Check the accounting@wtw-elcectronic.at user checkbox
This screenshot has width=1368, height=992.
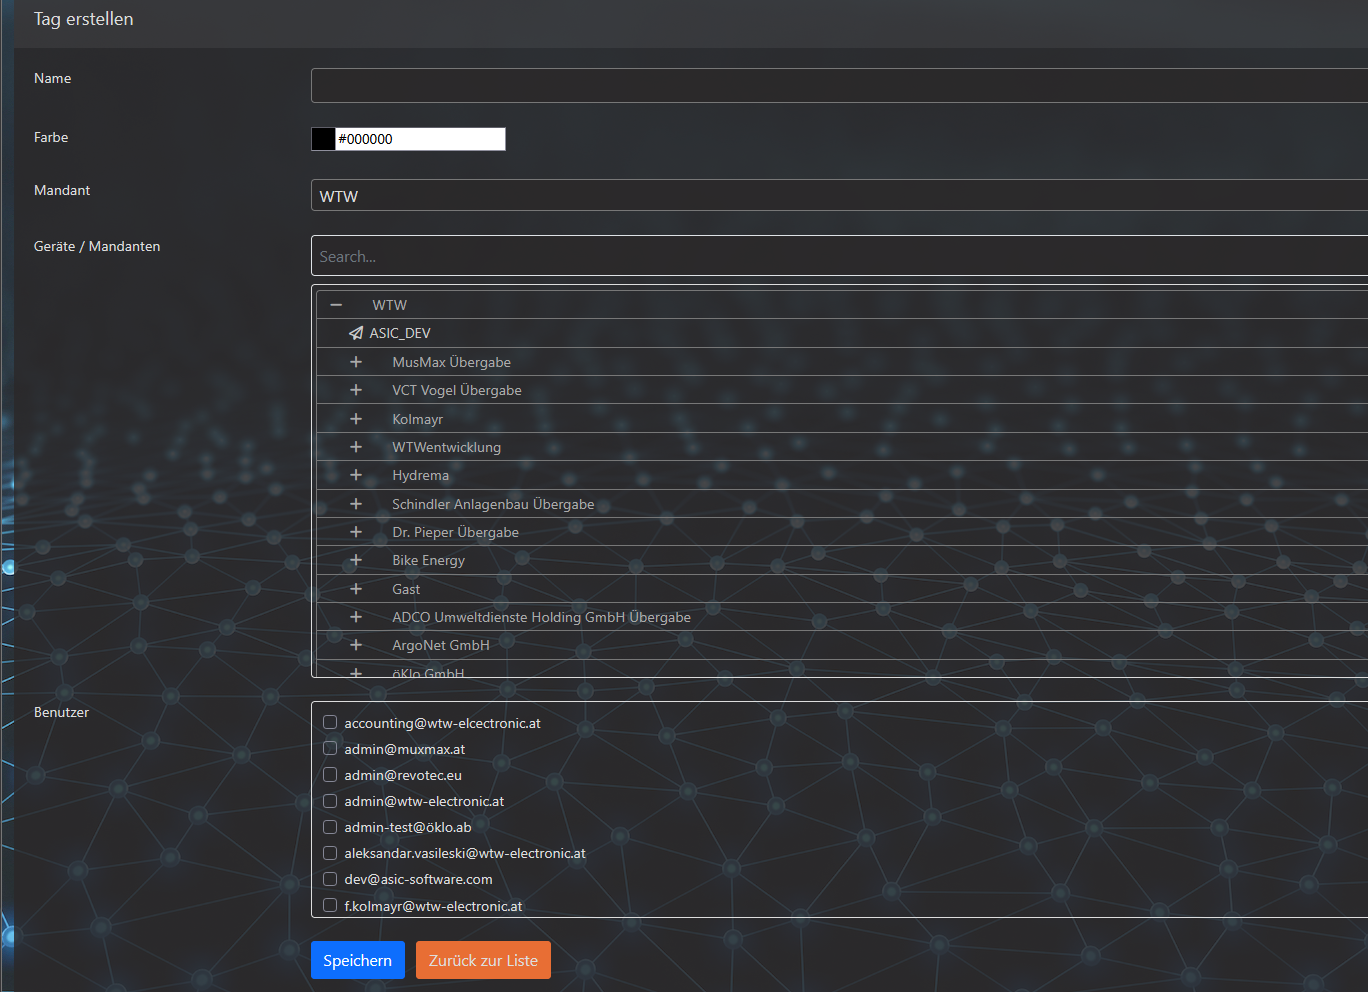[x=330, y=722]
